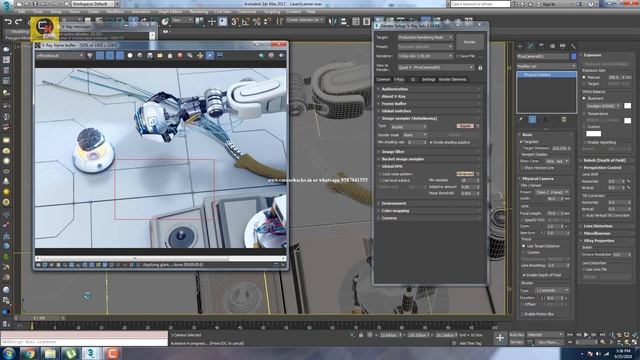The height and width of the screenshot is (360, 640).
Task: Click the Illuminant white color swatch
Action: point(627,106)
